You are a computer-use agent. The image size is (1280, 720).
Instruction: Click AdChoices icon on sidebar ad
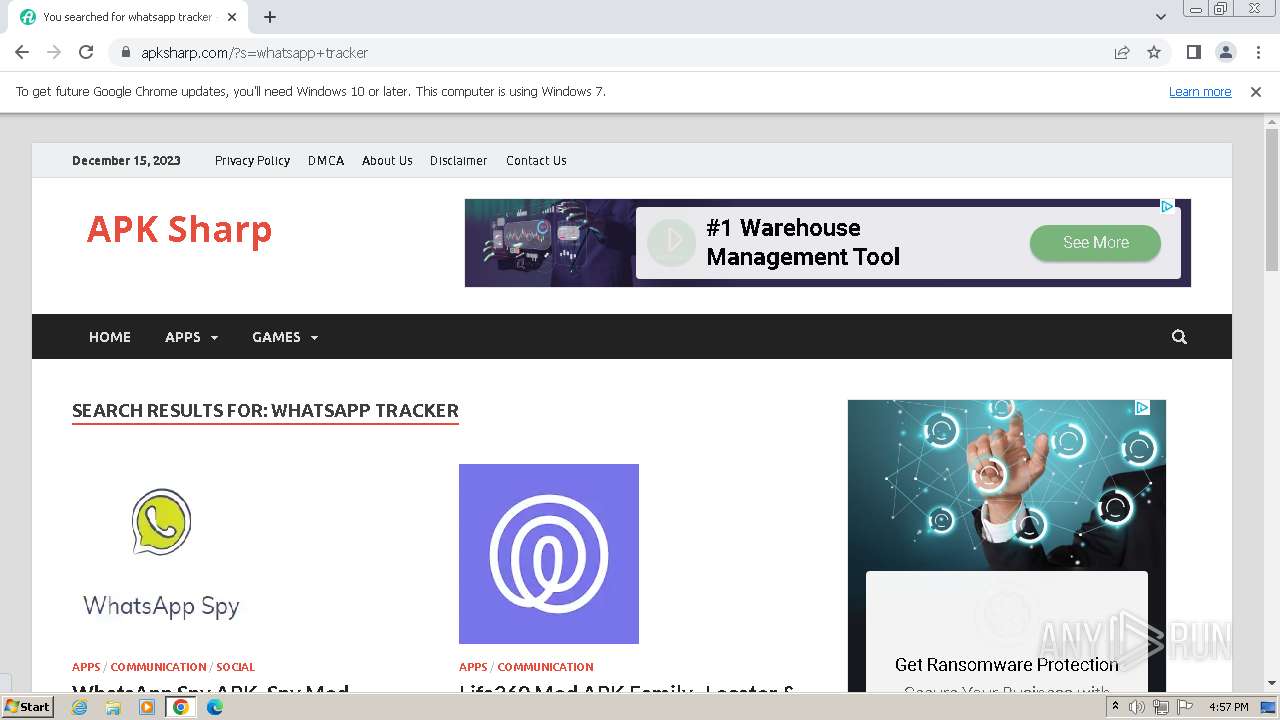(x=1142, y=408)
